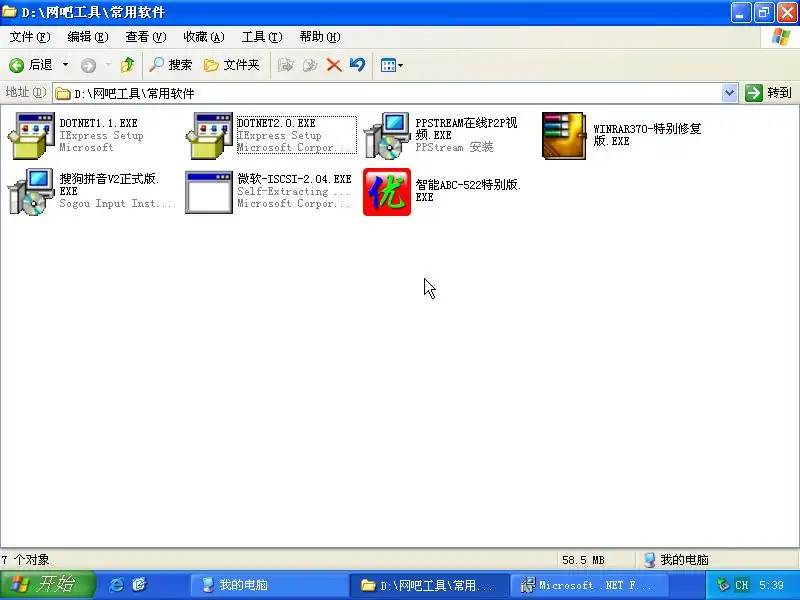Launch Internet Explorer from quick launch
Screen dimensions: 800x600
pyautogui.click(x=116, y=585)
